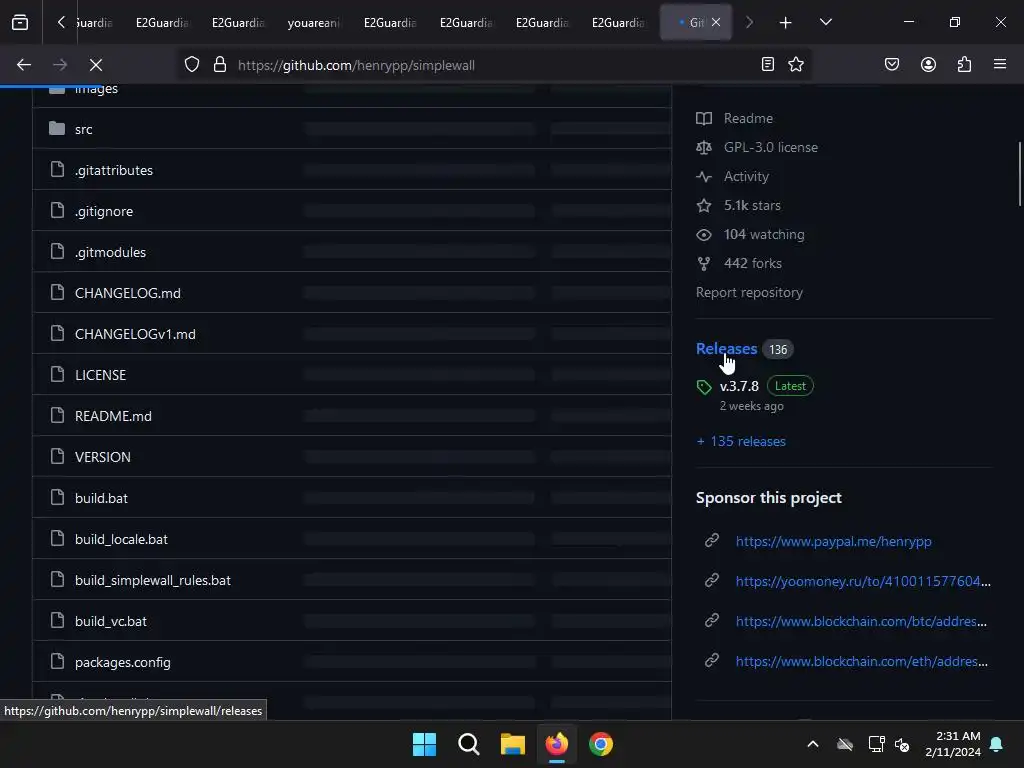This screenshot has height=768, width=1024.
Task: View site security padlock info
Action: pos(220,65)
